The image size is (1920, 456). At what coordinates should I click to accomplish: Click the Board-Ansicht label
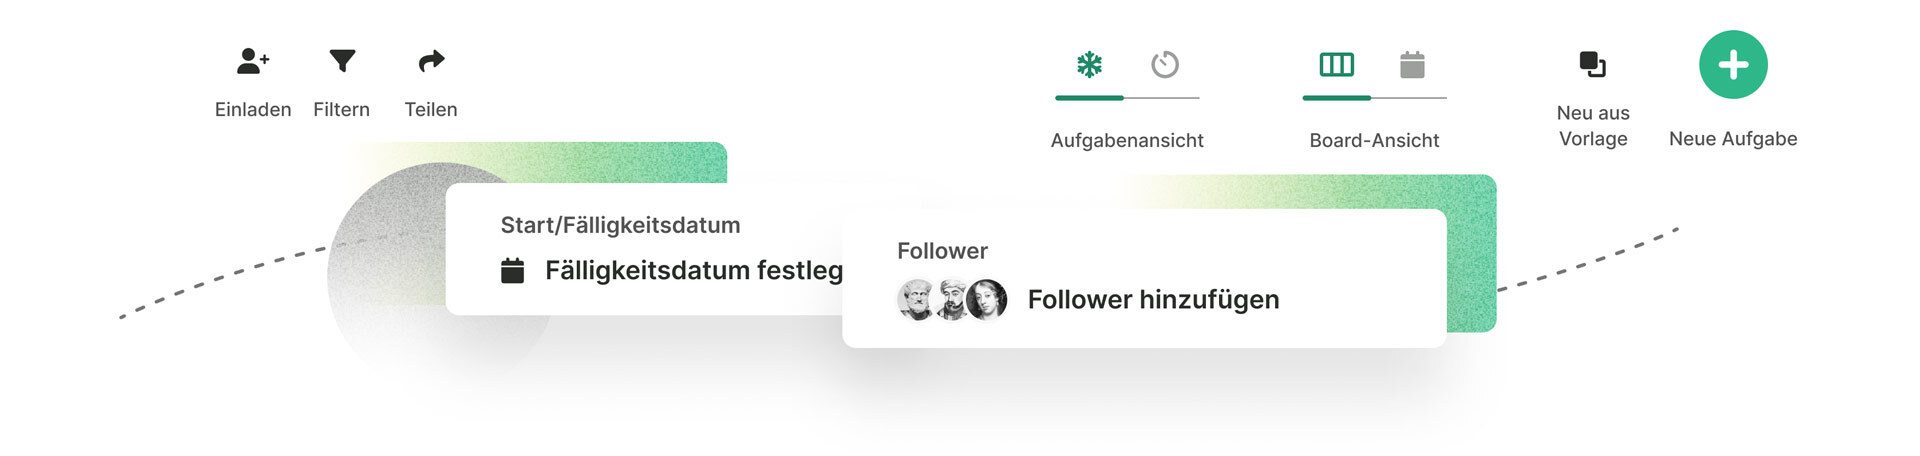(1374, 141)
